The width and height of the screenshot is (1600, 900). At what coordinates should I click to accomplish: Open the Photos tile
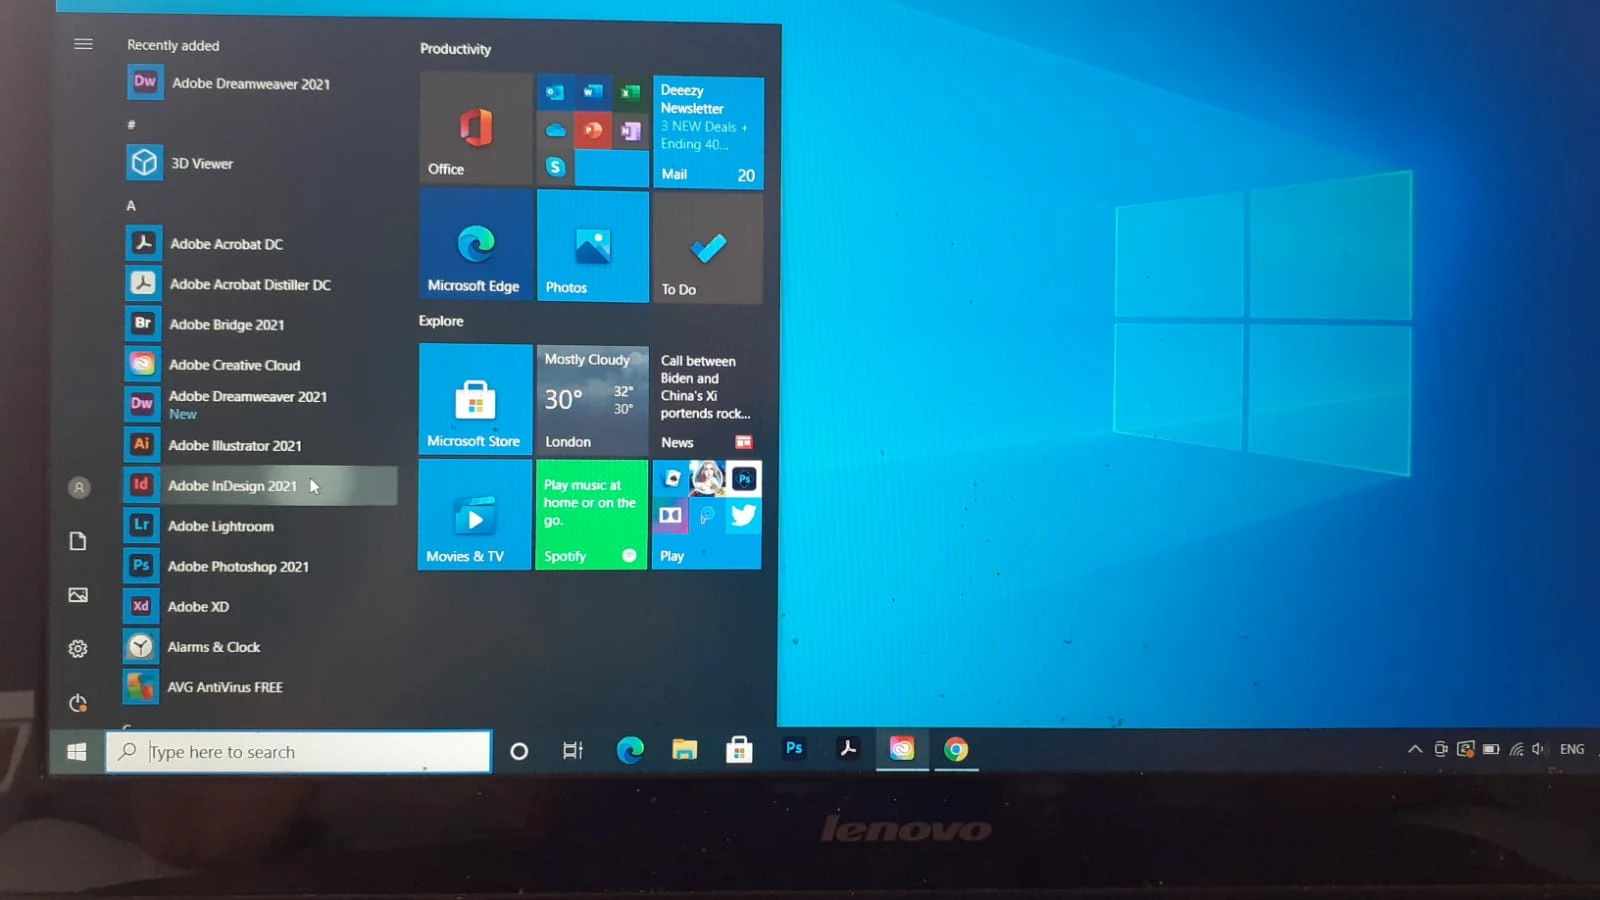click(x=593, y=246)
